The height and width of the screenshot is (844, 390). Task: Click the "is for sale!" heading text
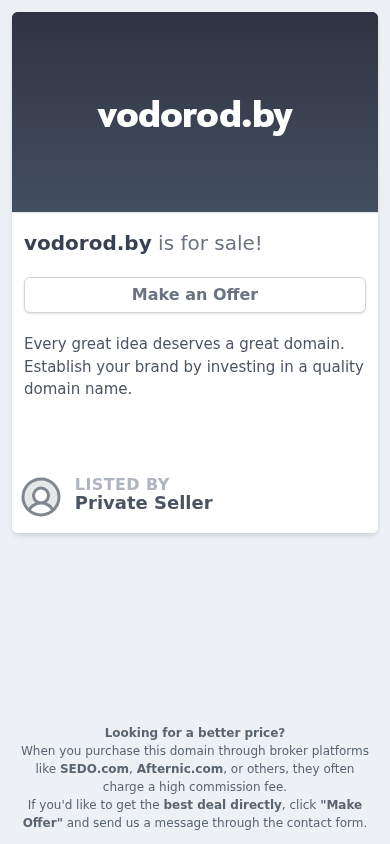point(210,243)
